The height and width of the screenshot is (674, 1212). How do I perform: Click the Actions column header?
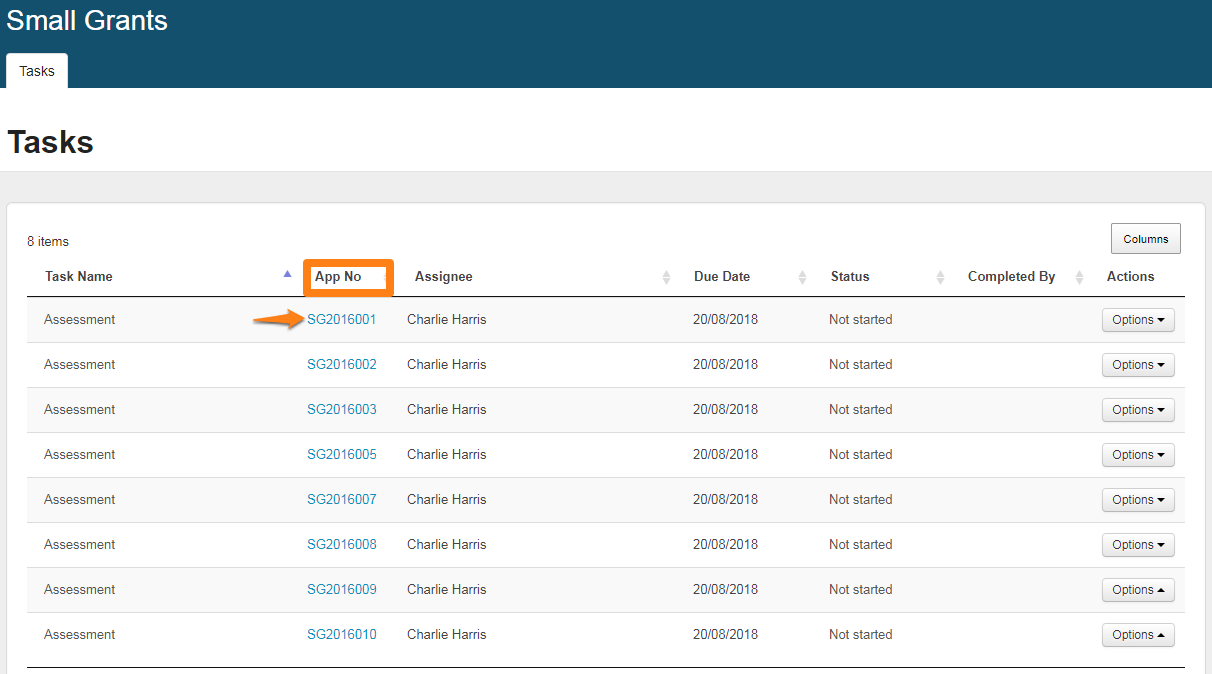tap(1130, 277)
